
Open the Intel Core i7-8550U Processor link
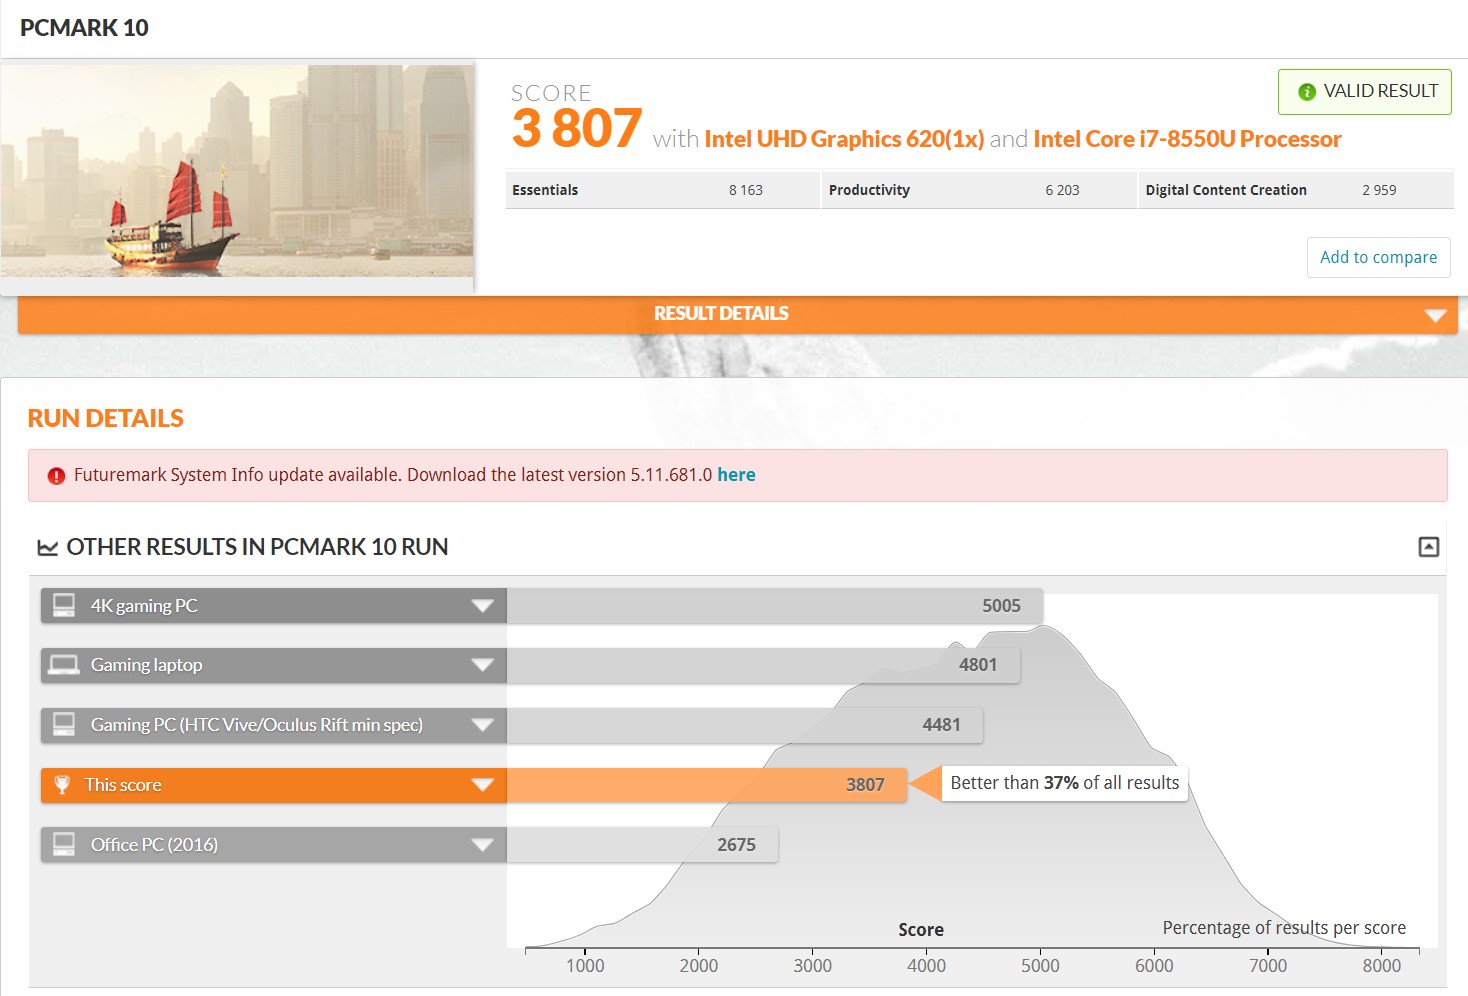coord(1187,139)
